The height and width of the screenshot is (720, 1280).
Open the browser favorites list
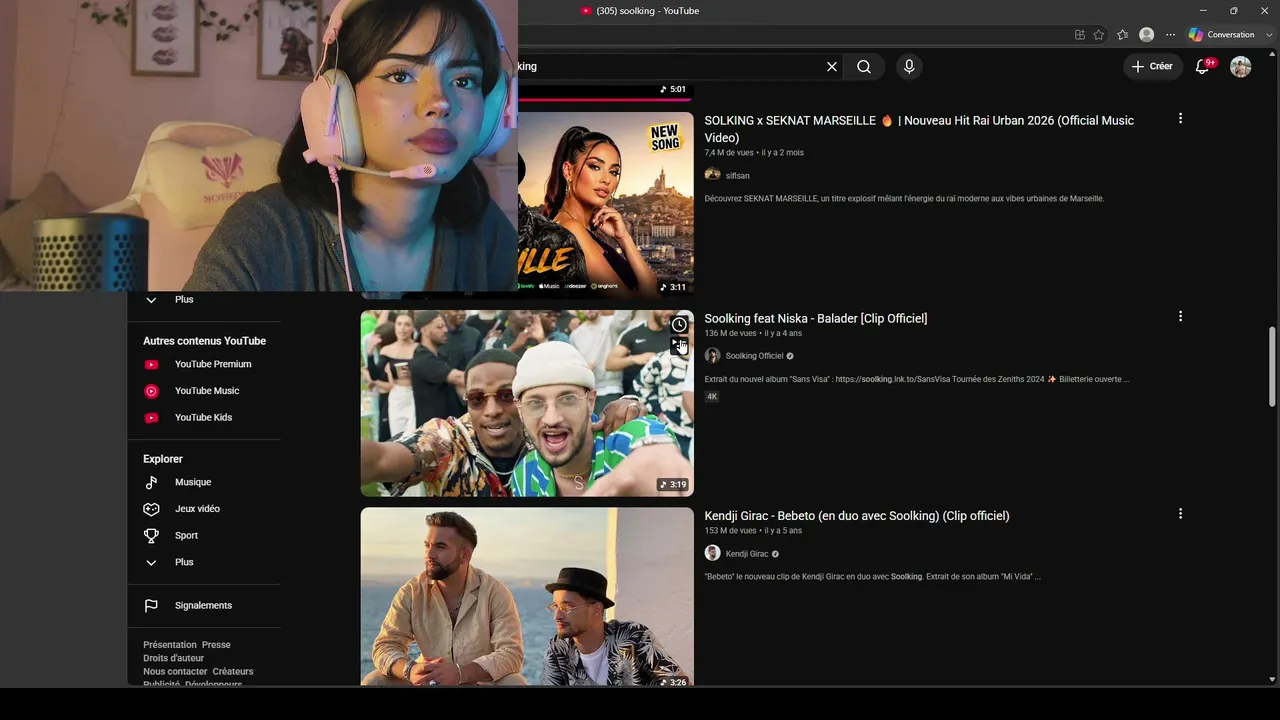pos(1123,35)
